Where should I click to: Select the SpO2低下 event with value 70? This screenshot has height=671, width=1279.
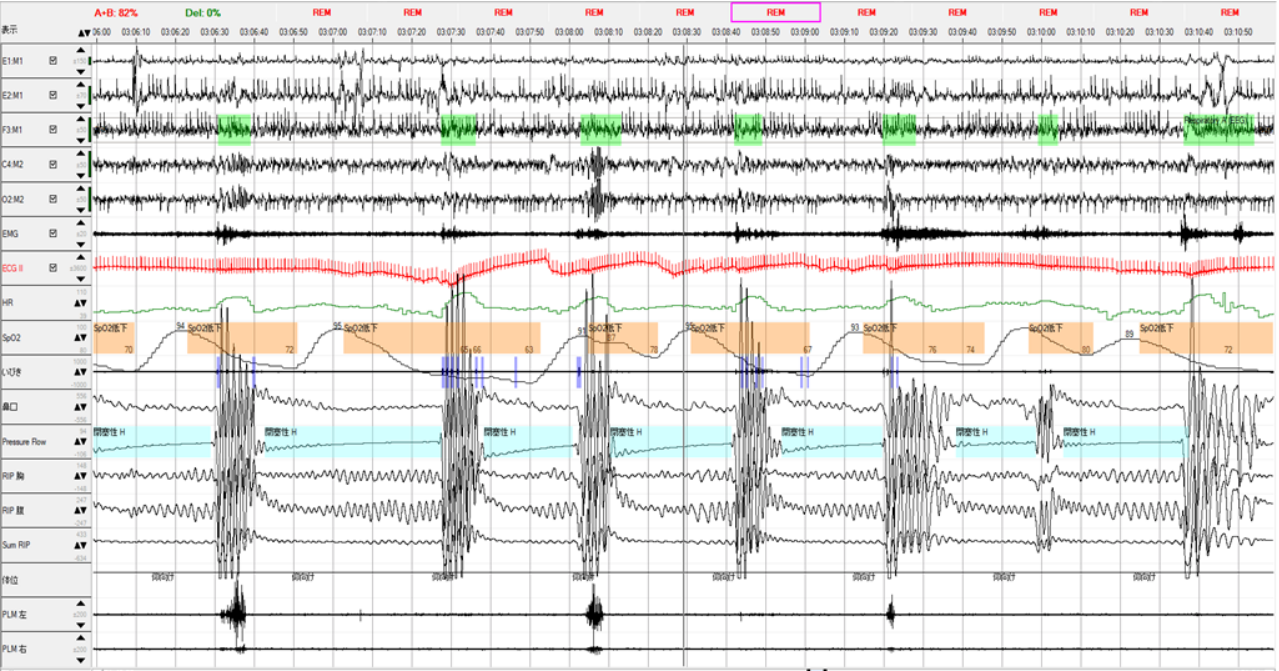114,338
